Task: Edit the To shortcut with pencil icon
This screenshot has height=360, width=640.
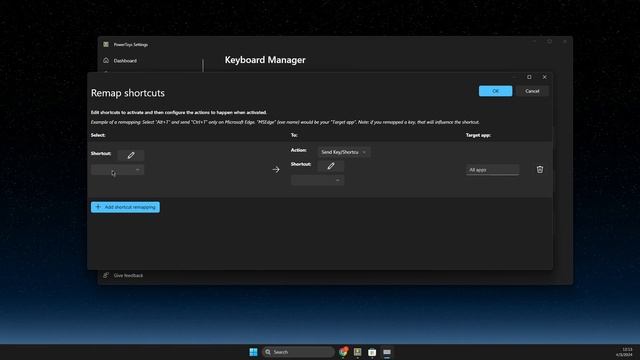Action: [331, 166]
